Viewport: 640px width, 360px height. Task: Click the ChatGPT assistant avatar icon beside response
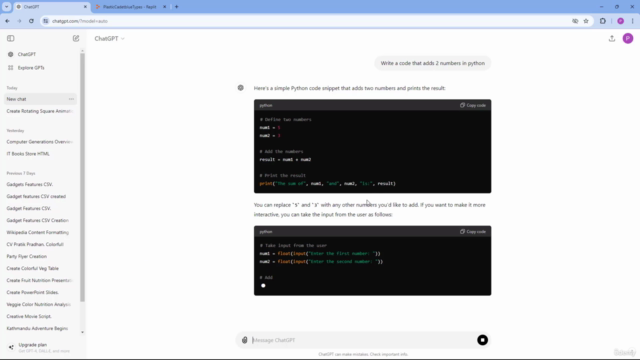[x=240, y=88]
